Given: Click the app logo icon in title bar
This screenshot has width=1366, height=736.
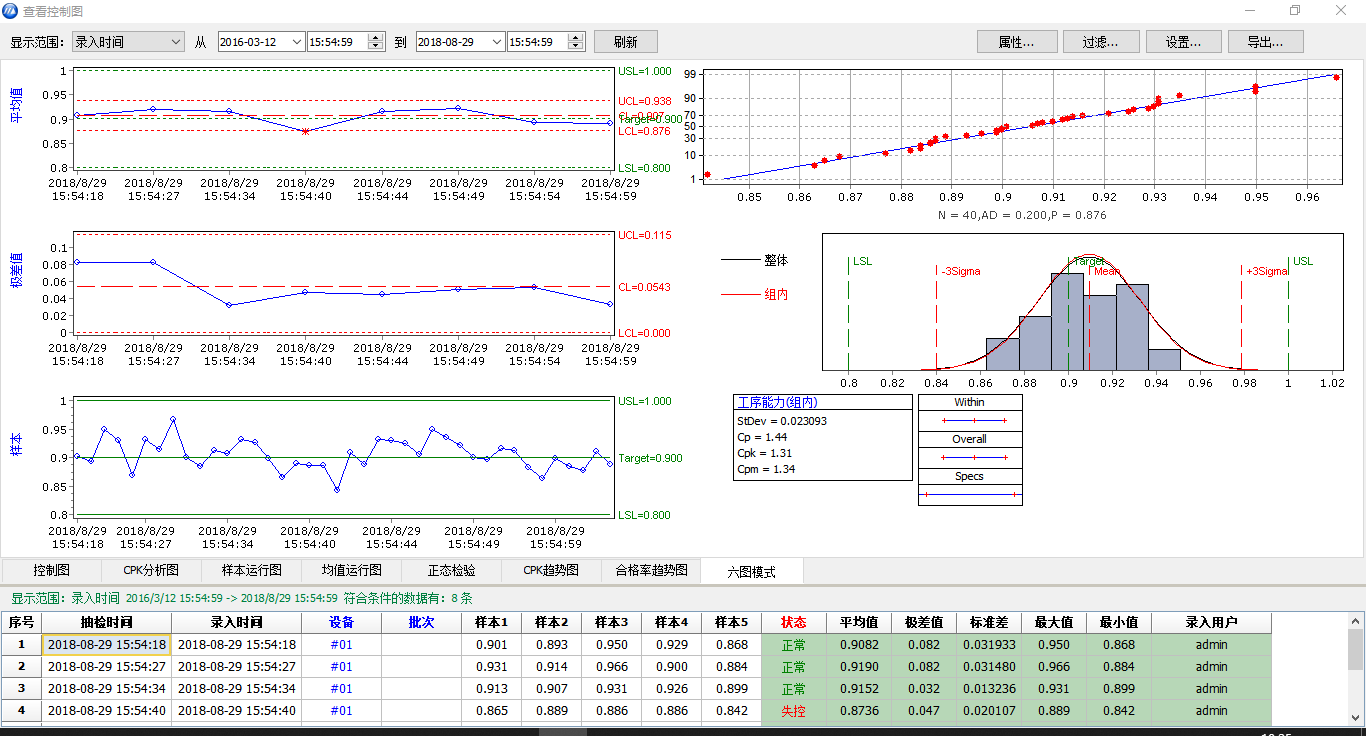Looking at the screenshot, I should (x=11, y=11).
